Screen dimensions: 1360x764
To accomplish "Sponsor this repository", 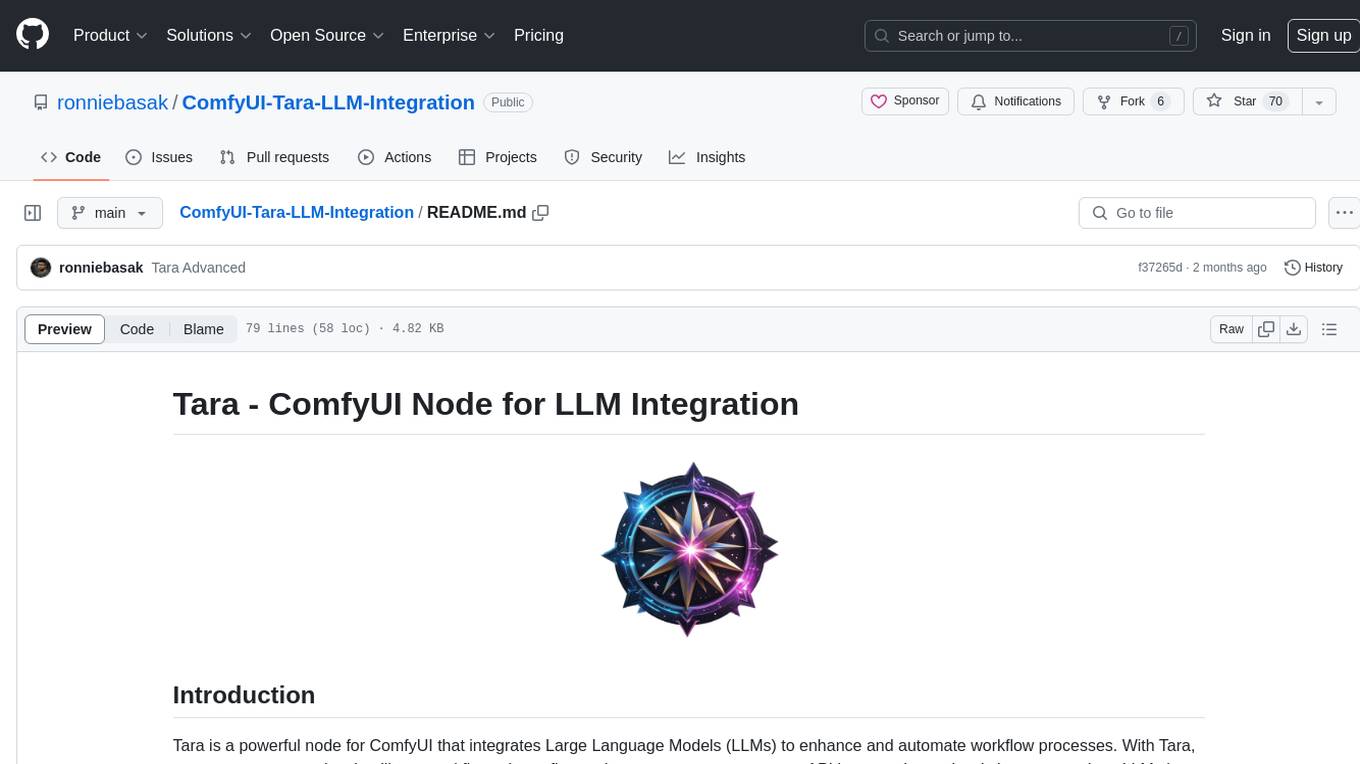I will (905, 101).
